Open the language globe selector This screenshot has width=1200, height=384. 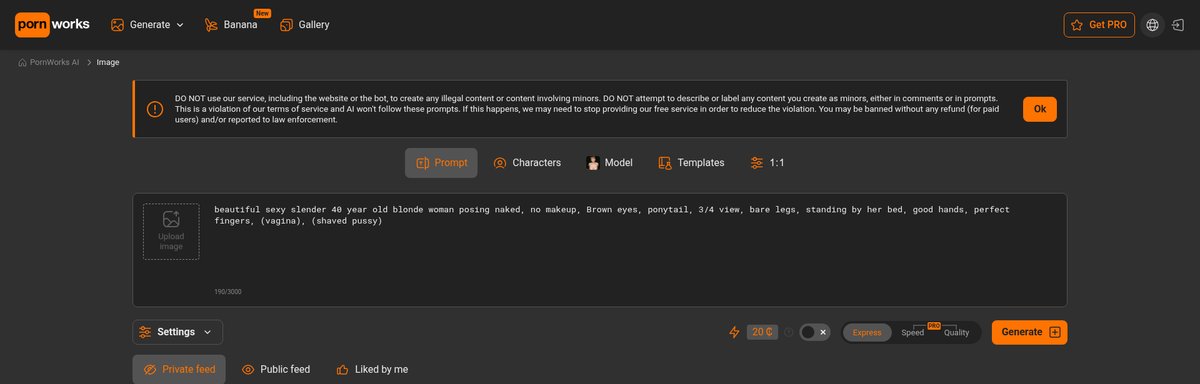pyautogui.click(x=1152, y=25)
